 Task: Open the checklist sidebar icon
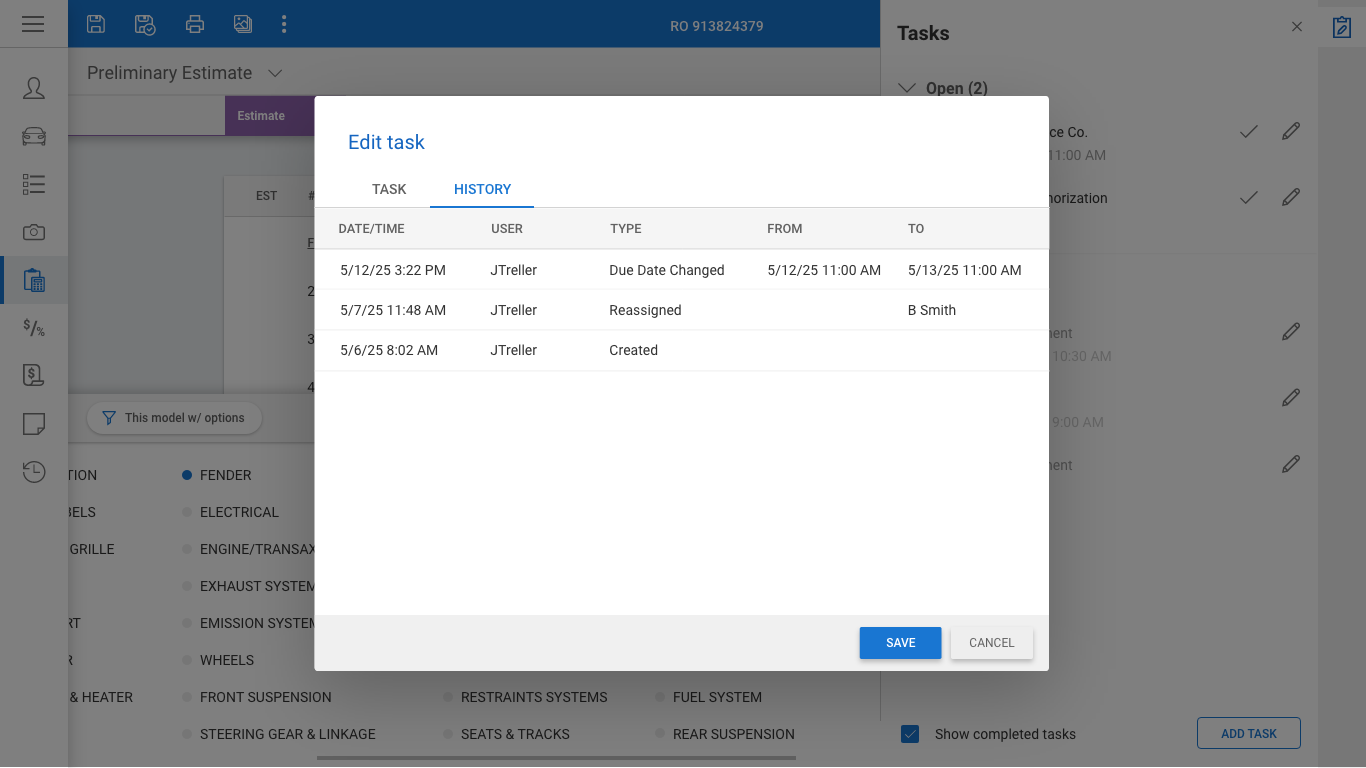point(34,184)
